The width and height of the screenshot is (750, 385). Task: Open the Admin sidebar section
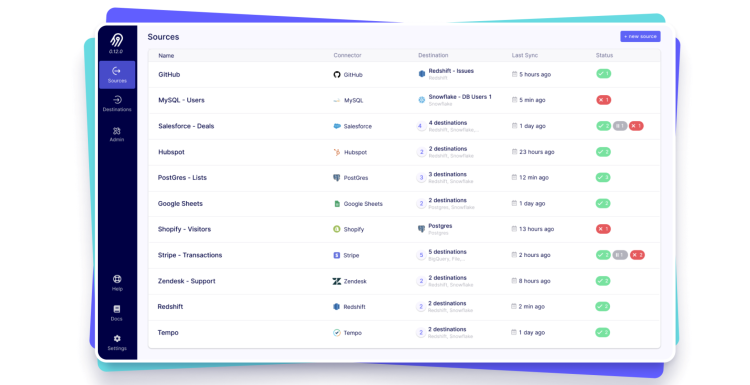pyautogui.click(x=117, y=134)
